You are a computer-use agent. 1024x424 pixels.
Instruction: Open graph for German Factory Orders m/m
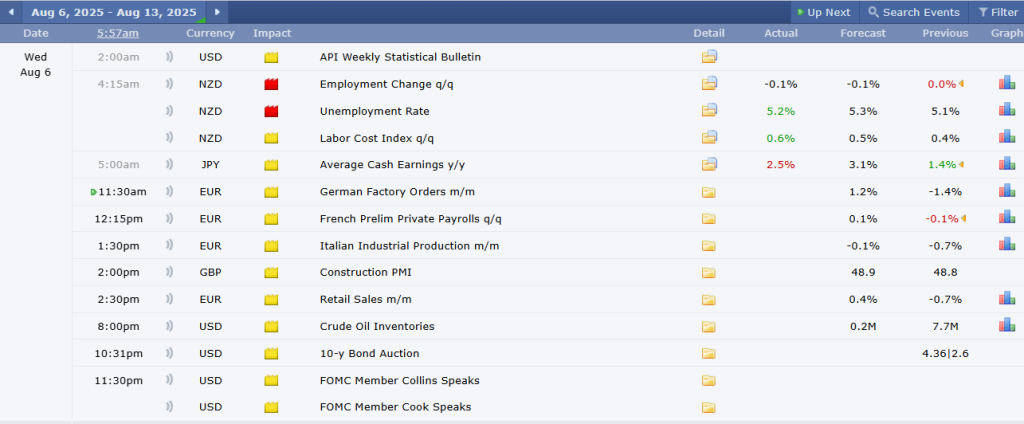coord(1007,191)
